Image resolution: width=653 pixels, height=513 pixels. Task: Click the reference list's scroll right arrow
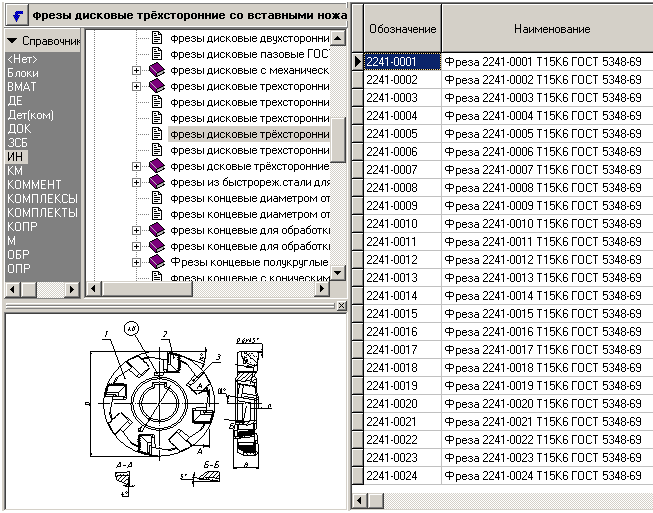[x=72, y=289]
